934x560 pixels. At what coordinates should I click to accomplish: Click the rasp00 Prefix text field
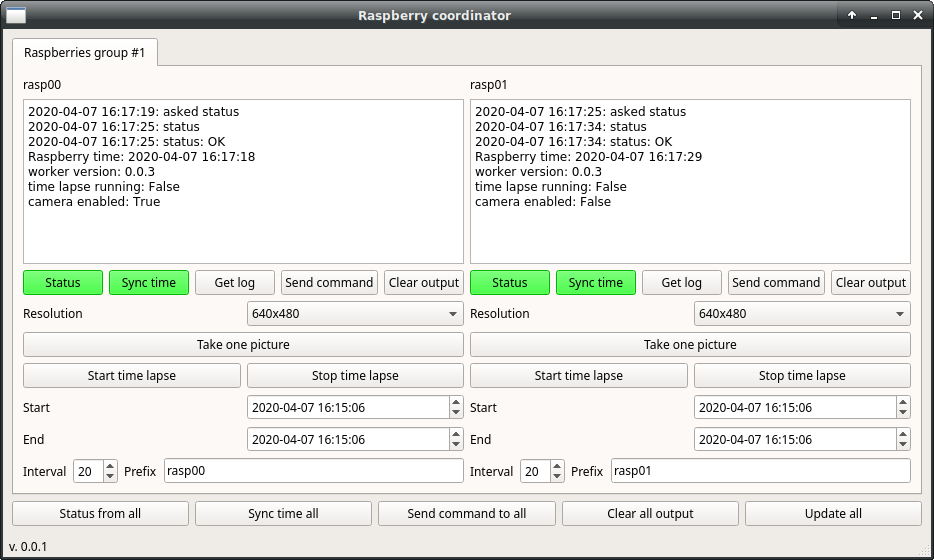coord(313,471)
